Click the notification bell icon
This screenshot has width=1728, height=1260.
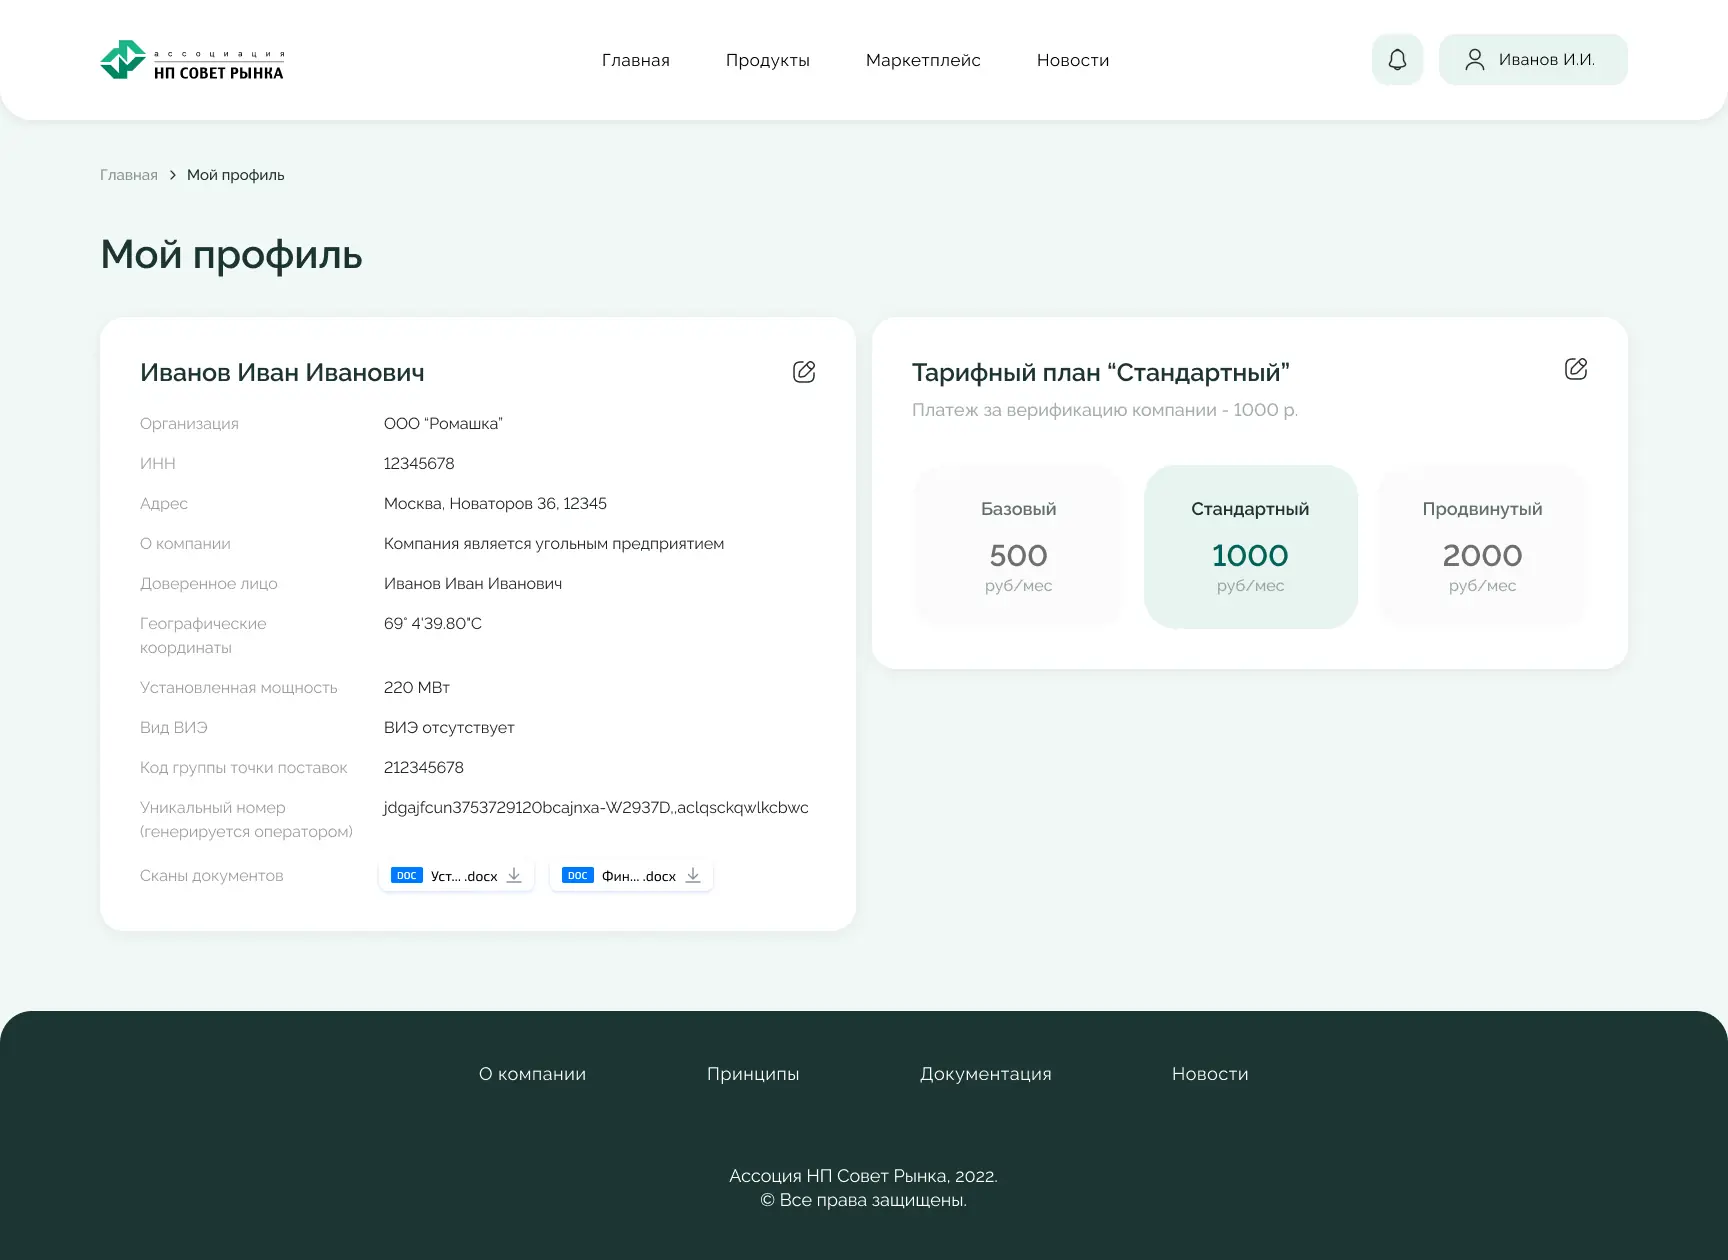pos(1397,60)
